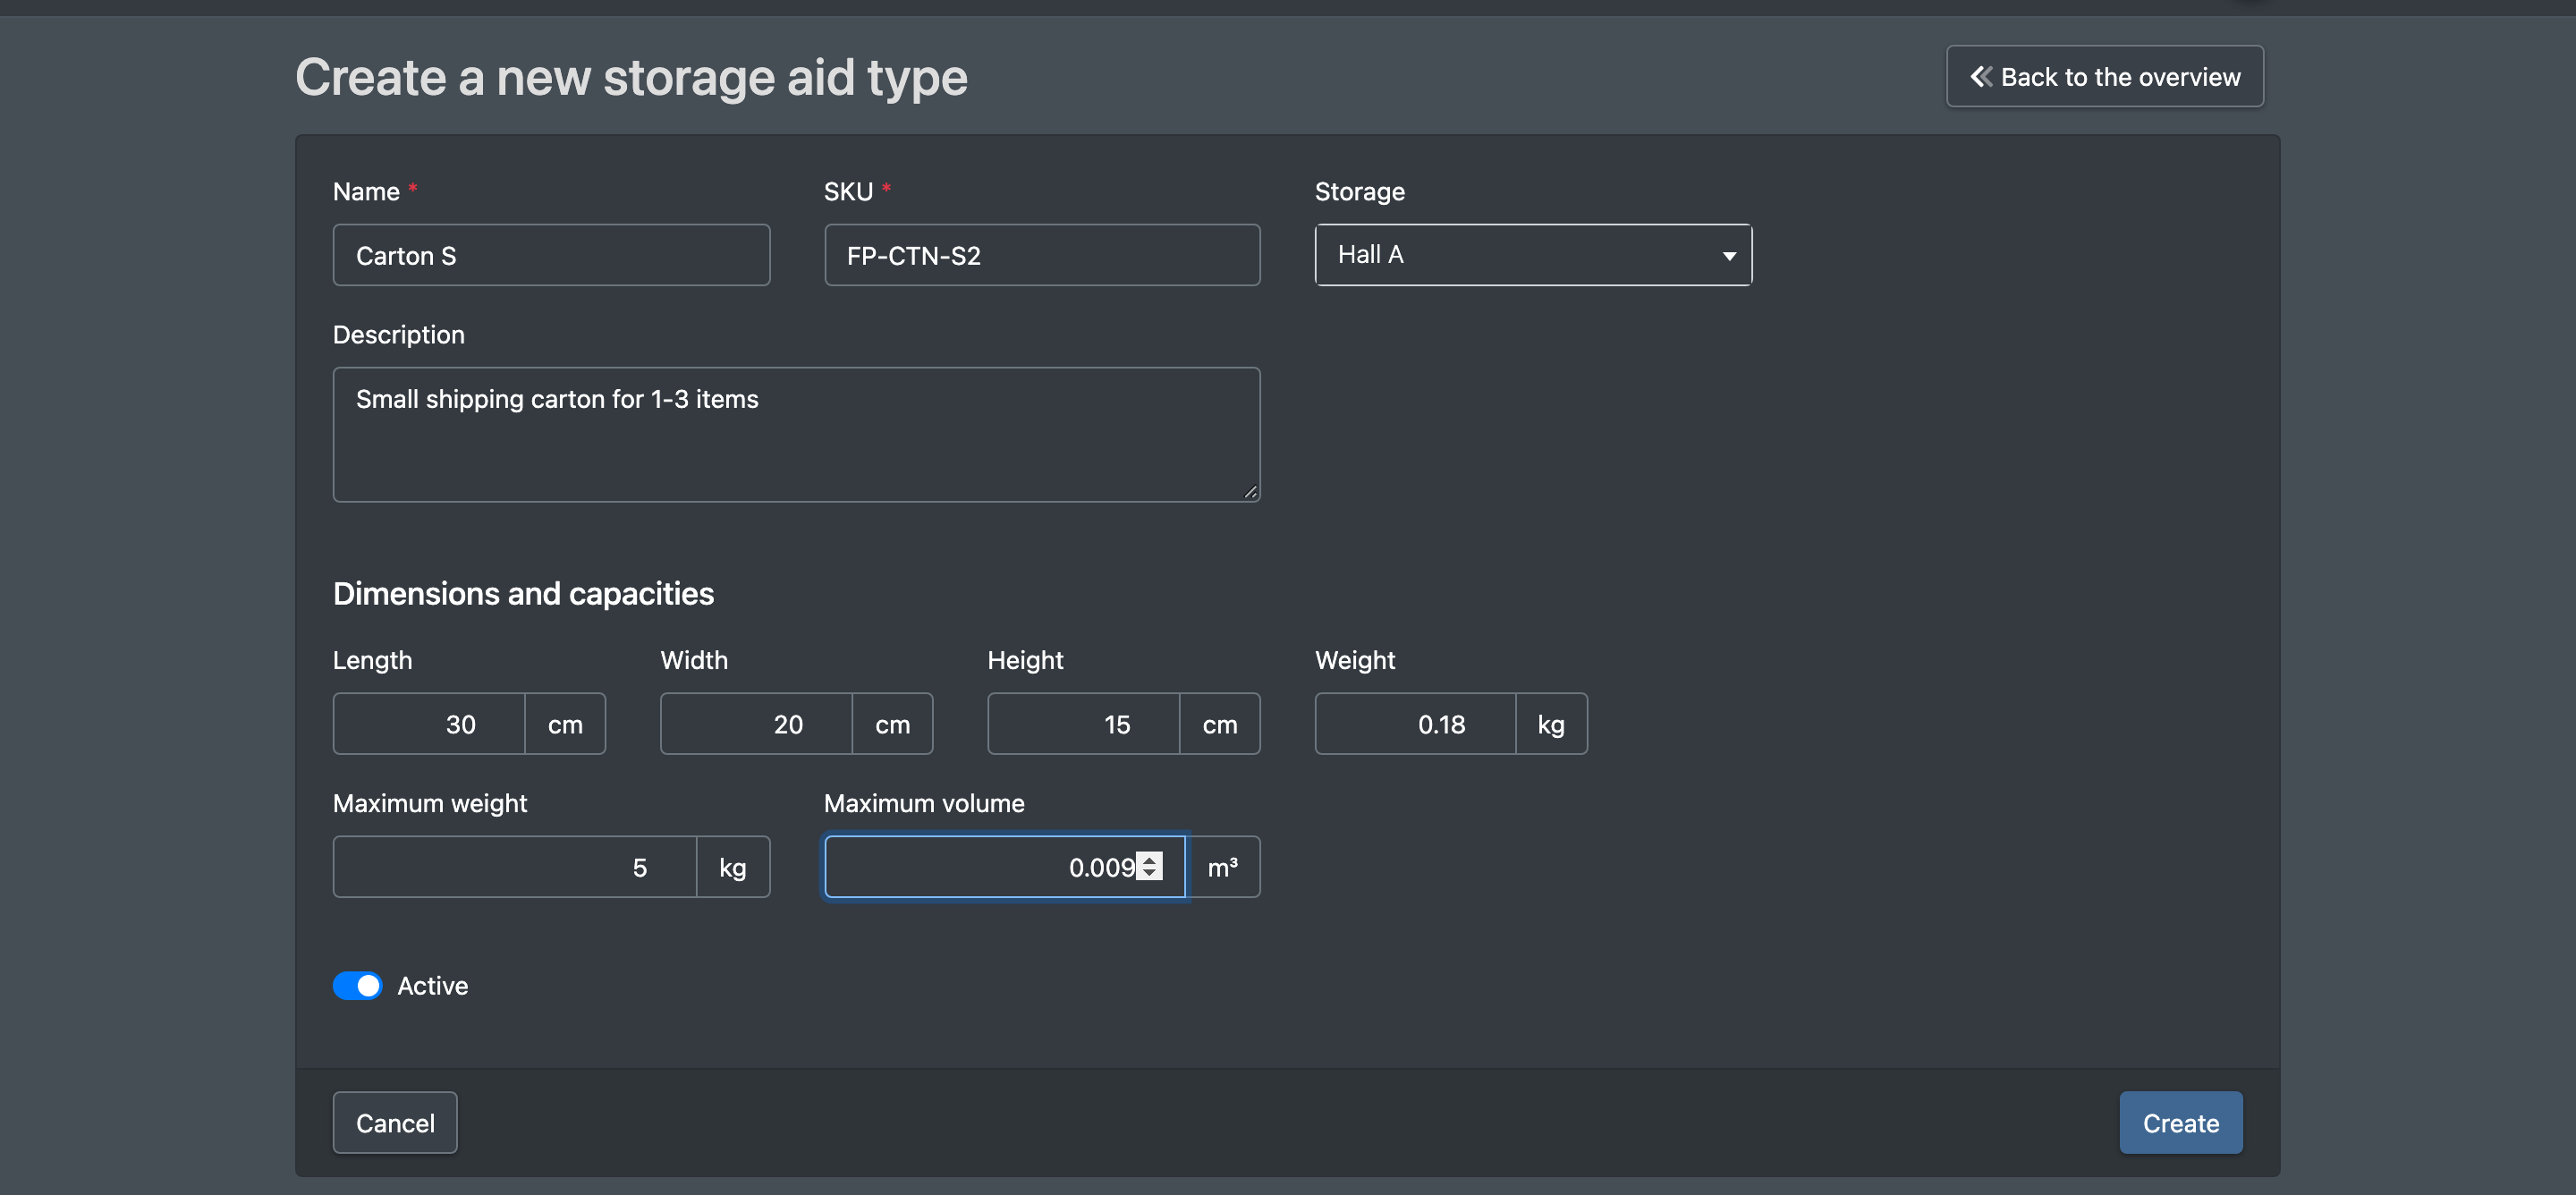2576x1195 pixels.
Task: Click the kg unit next to Maximum weight
Action: pyautogui.click(x=733, y=867)
